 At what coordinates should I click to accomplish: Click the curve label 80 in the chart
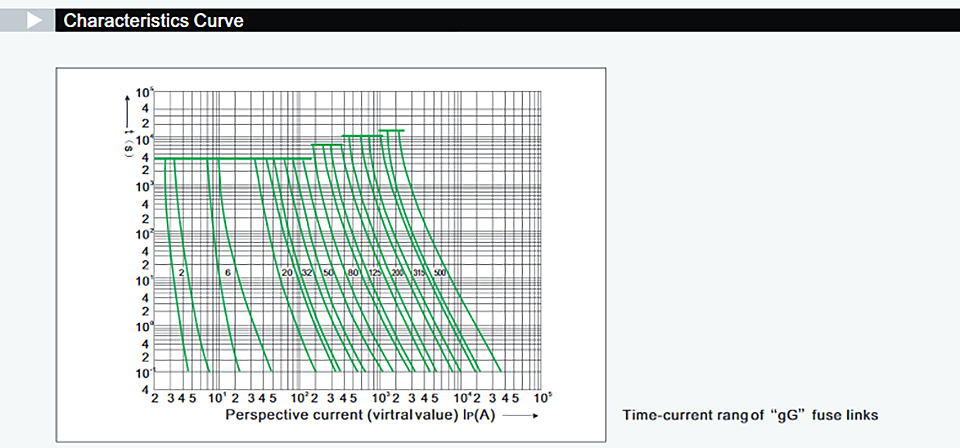click(x=353, y=272)
